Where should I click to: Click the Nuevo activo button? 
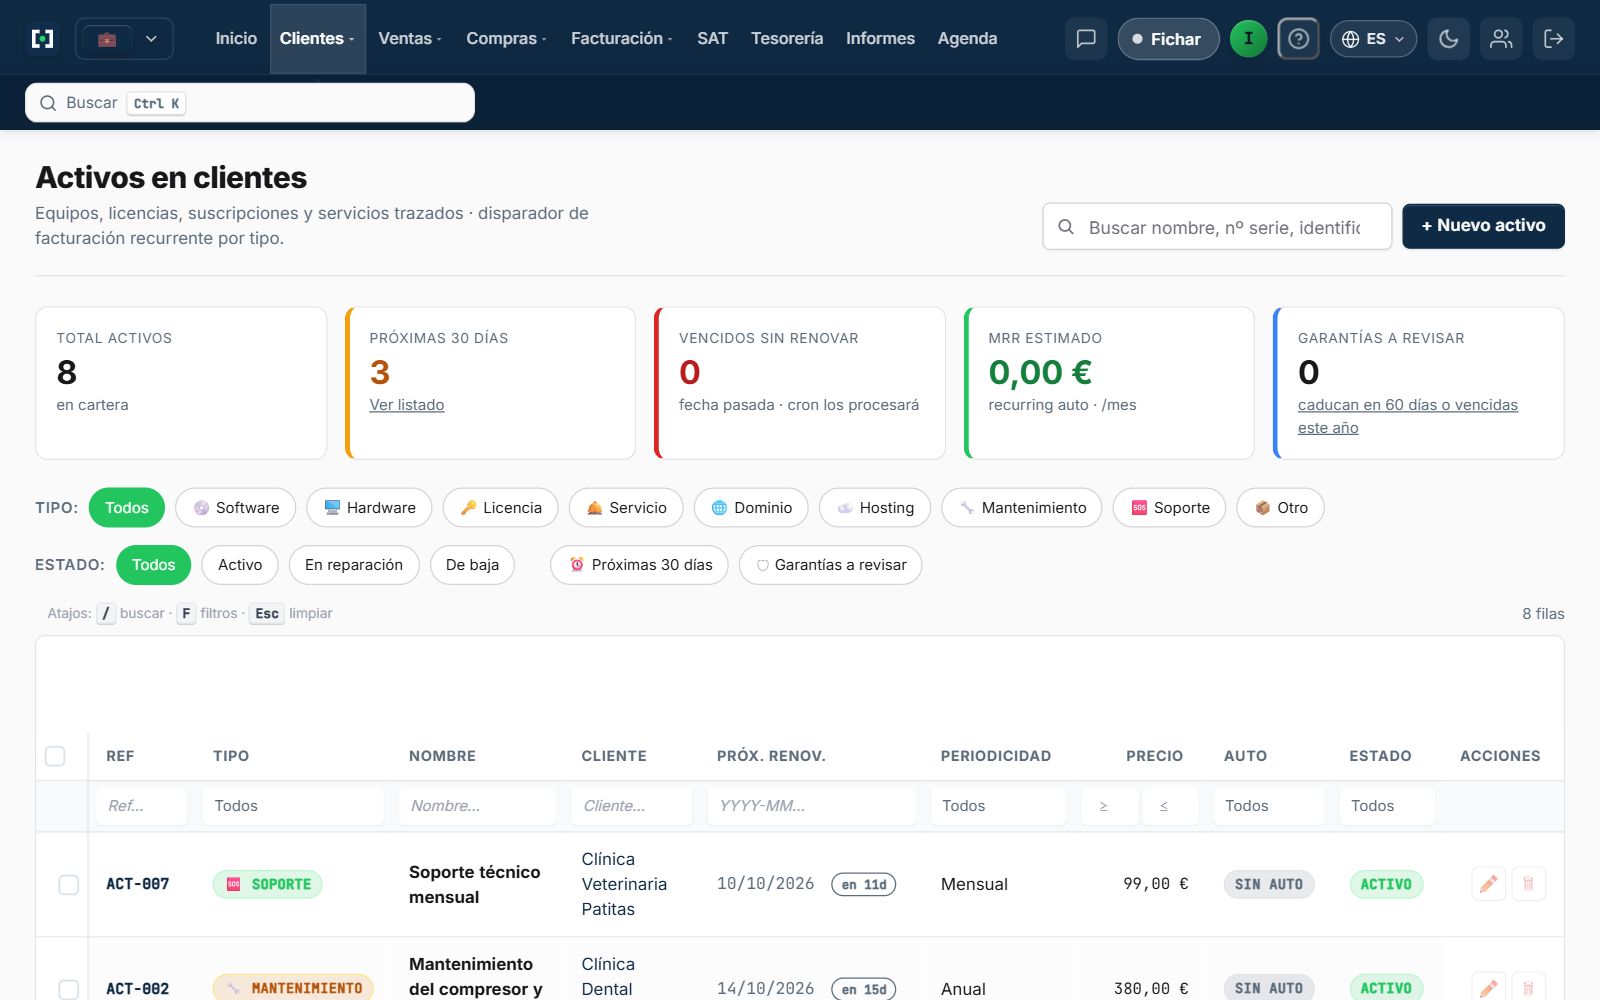(x=1483, y=226)
